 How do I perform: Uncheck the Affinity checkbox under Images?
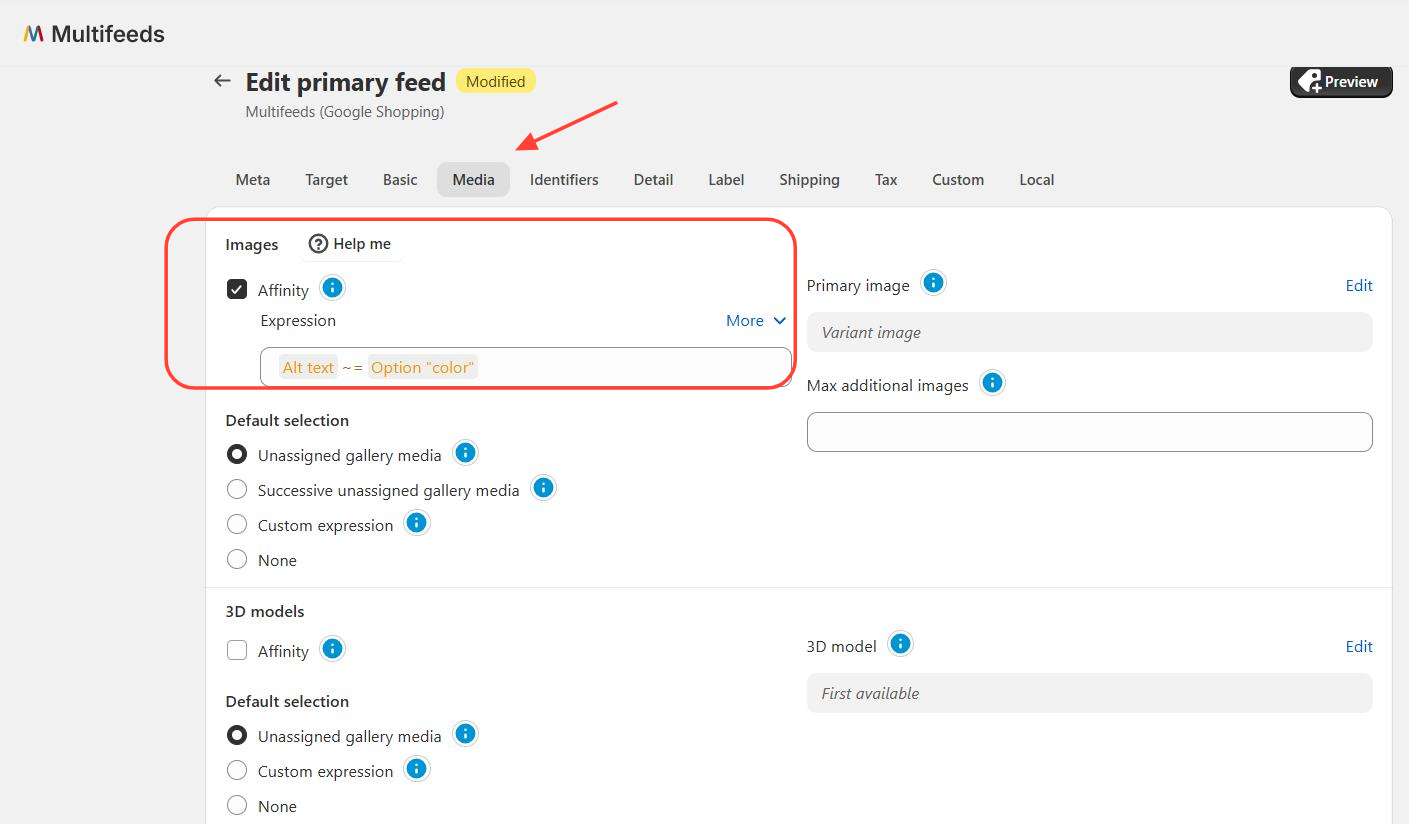click(236, 288)
